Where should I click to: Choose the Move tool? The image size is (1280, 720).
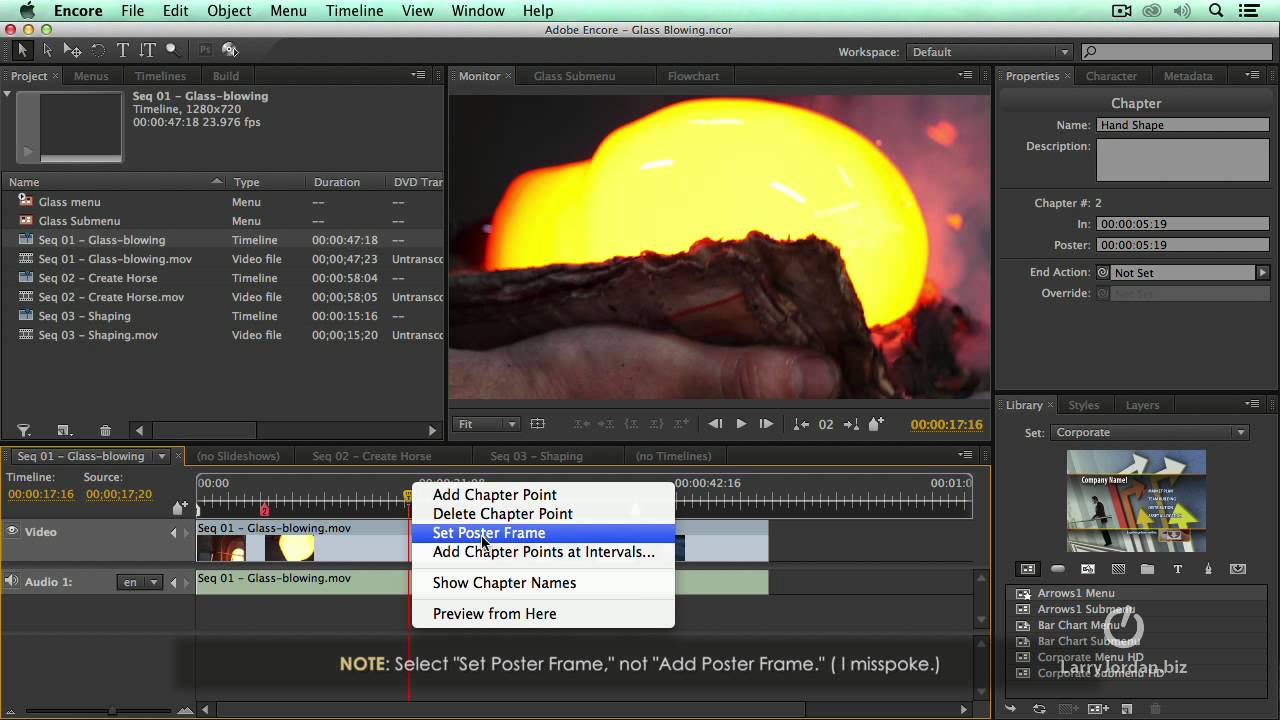pyautogui.click(x=72, y=50)
